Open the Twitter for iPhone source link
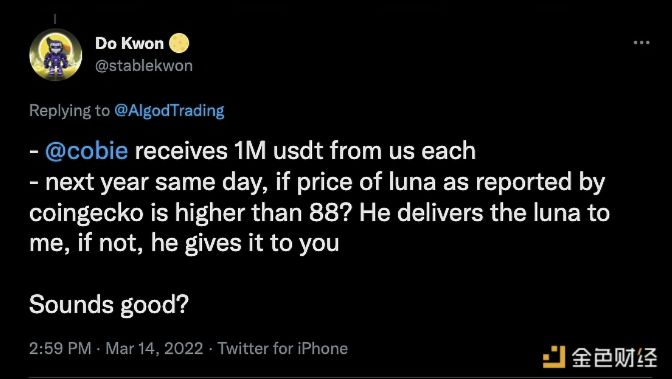Image resolution: width=672 pixels, height=379 pixels. [x=283, y=348]
